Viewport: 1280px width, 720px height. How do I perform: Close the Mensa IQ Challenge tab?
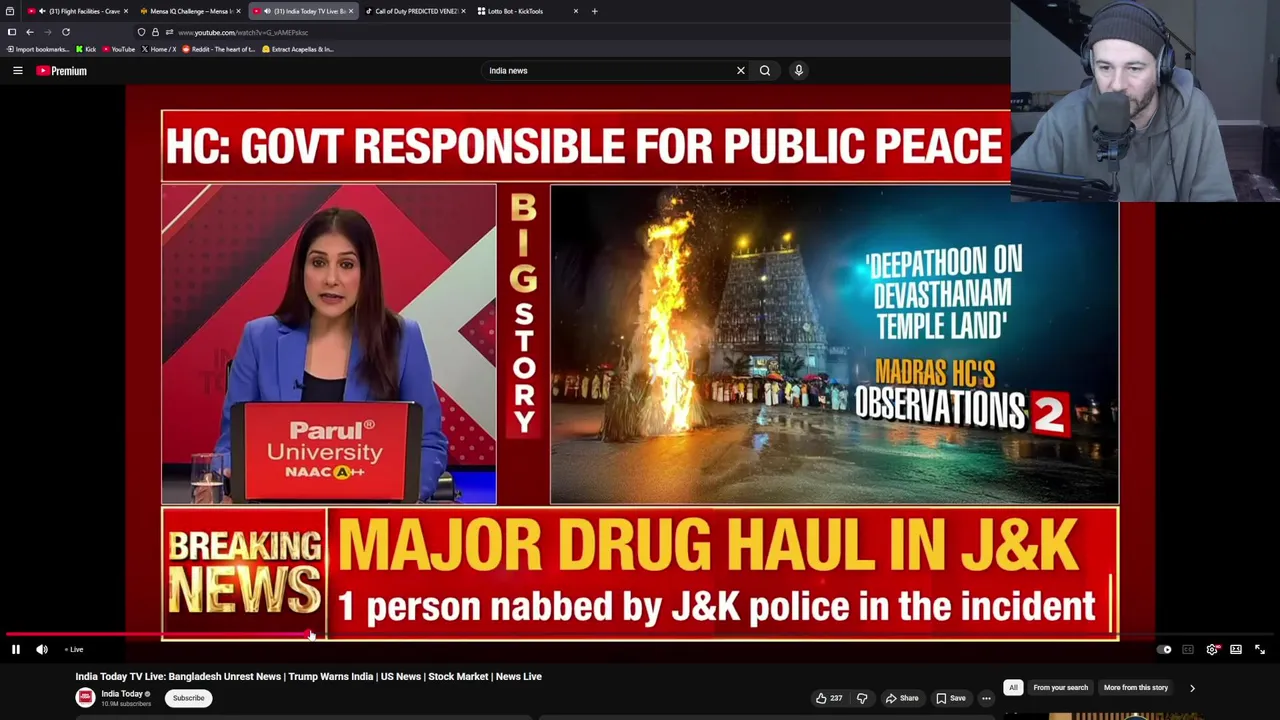[x=238, y=11]
